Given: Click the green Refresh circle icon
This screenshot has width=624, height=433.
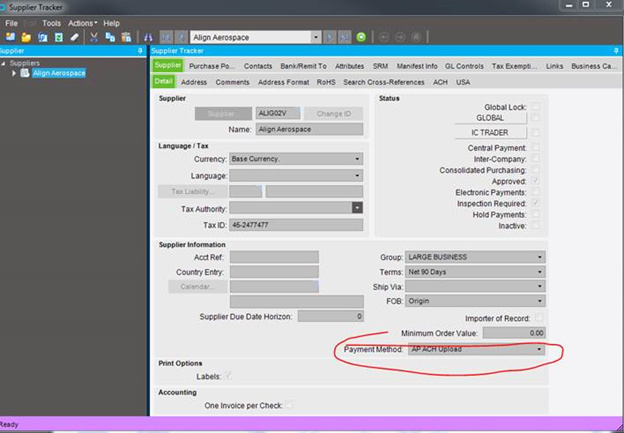Looking at the screenshot, I should pos(361,37).
